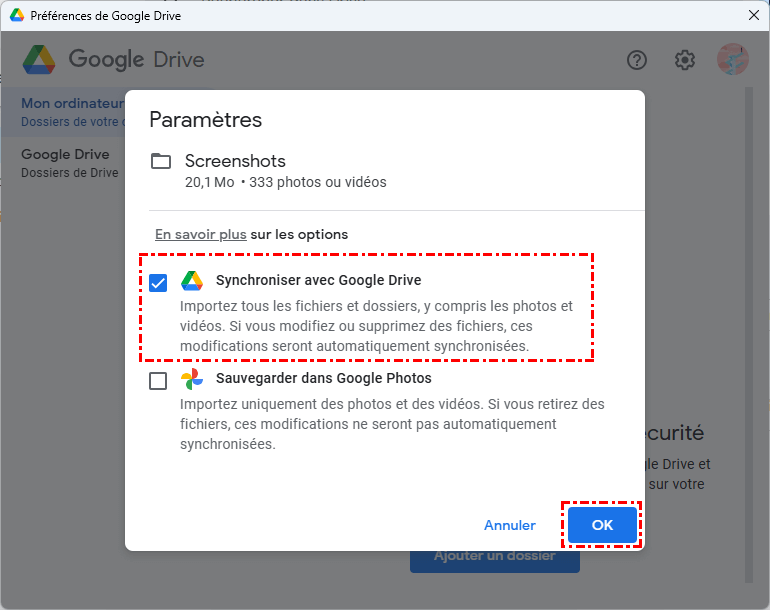The width and height of the screenshot is (770, 610).
Task: Confirm with the OK button
Action: (x=602, y=525)
